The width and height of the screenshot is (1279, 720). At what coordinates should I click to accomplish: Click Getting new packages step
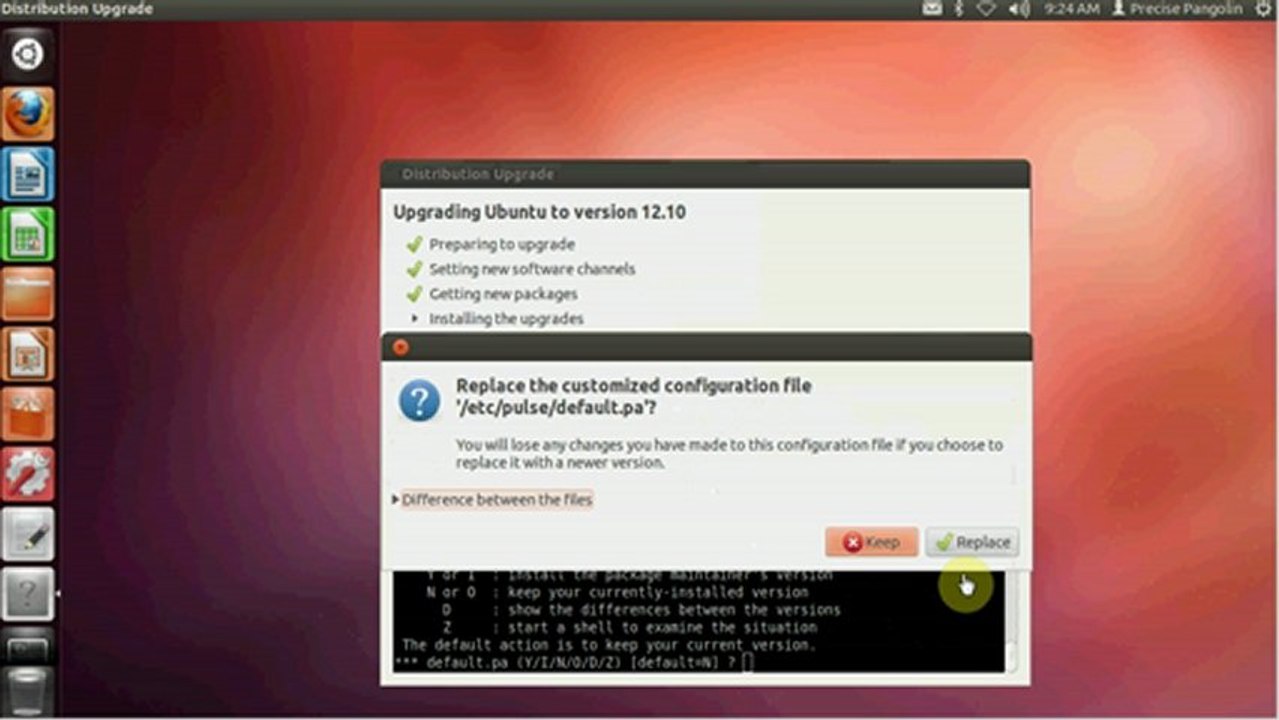503,294
